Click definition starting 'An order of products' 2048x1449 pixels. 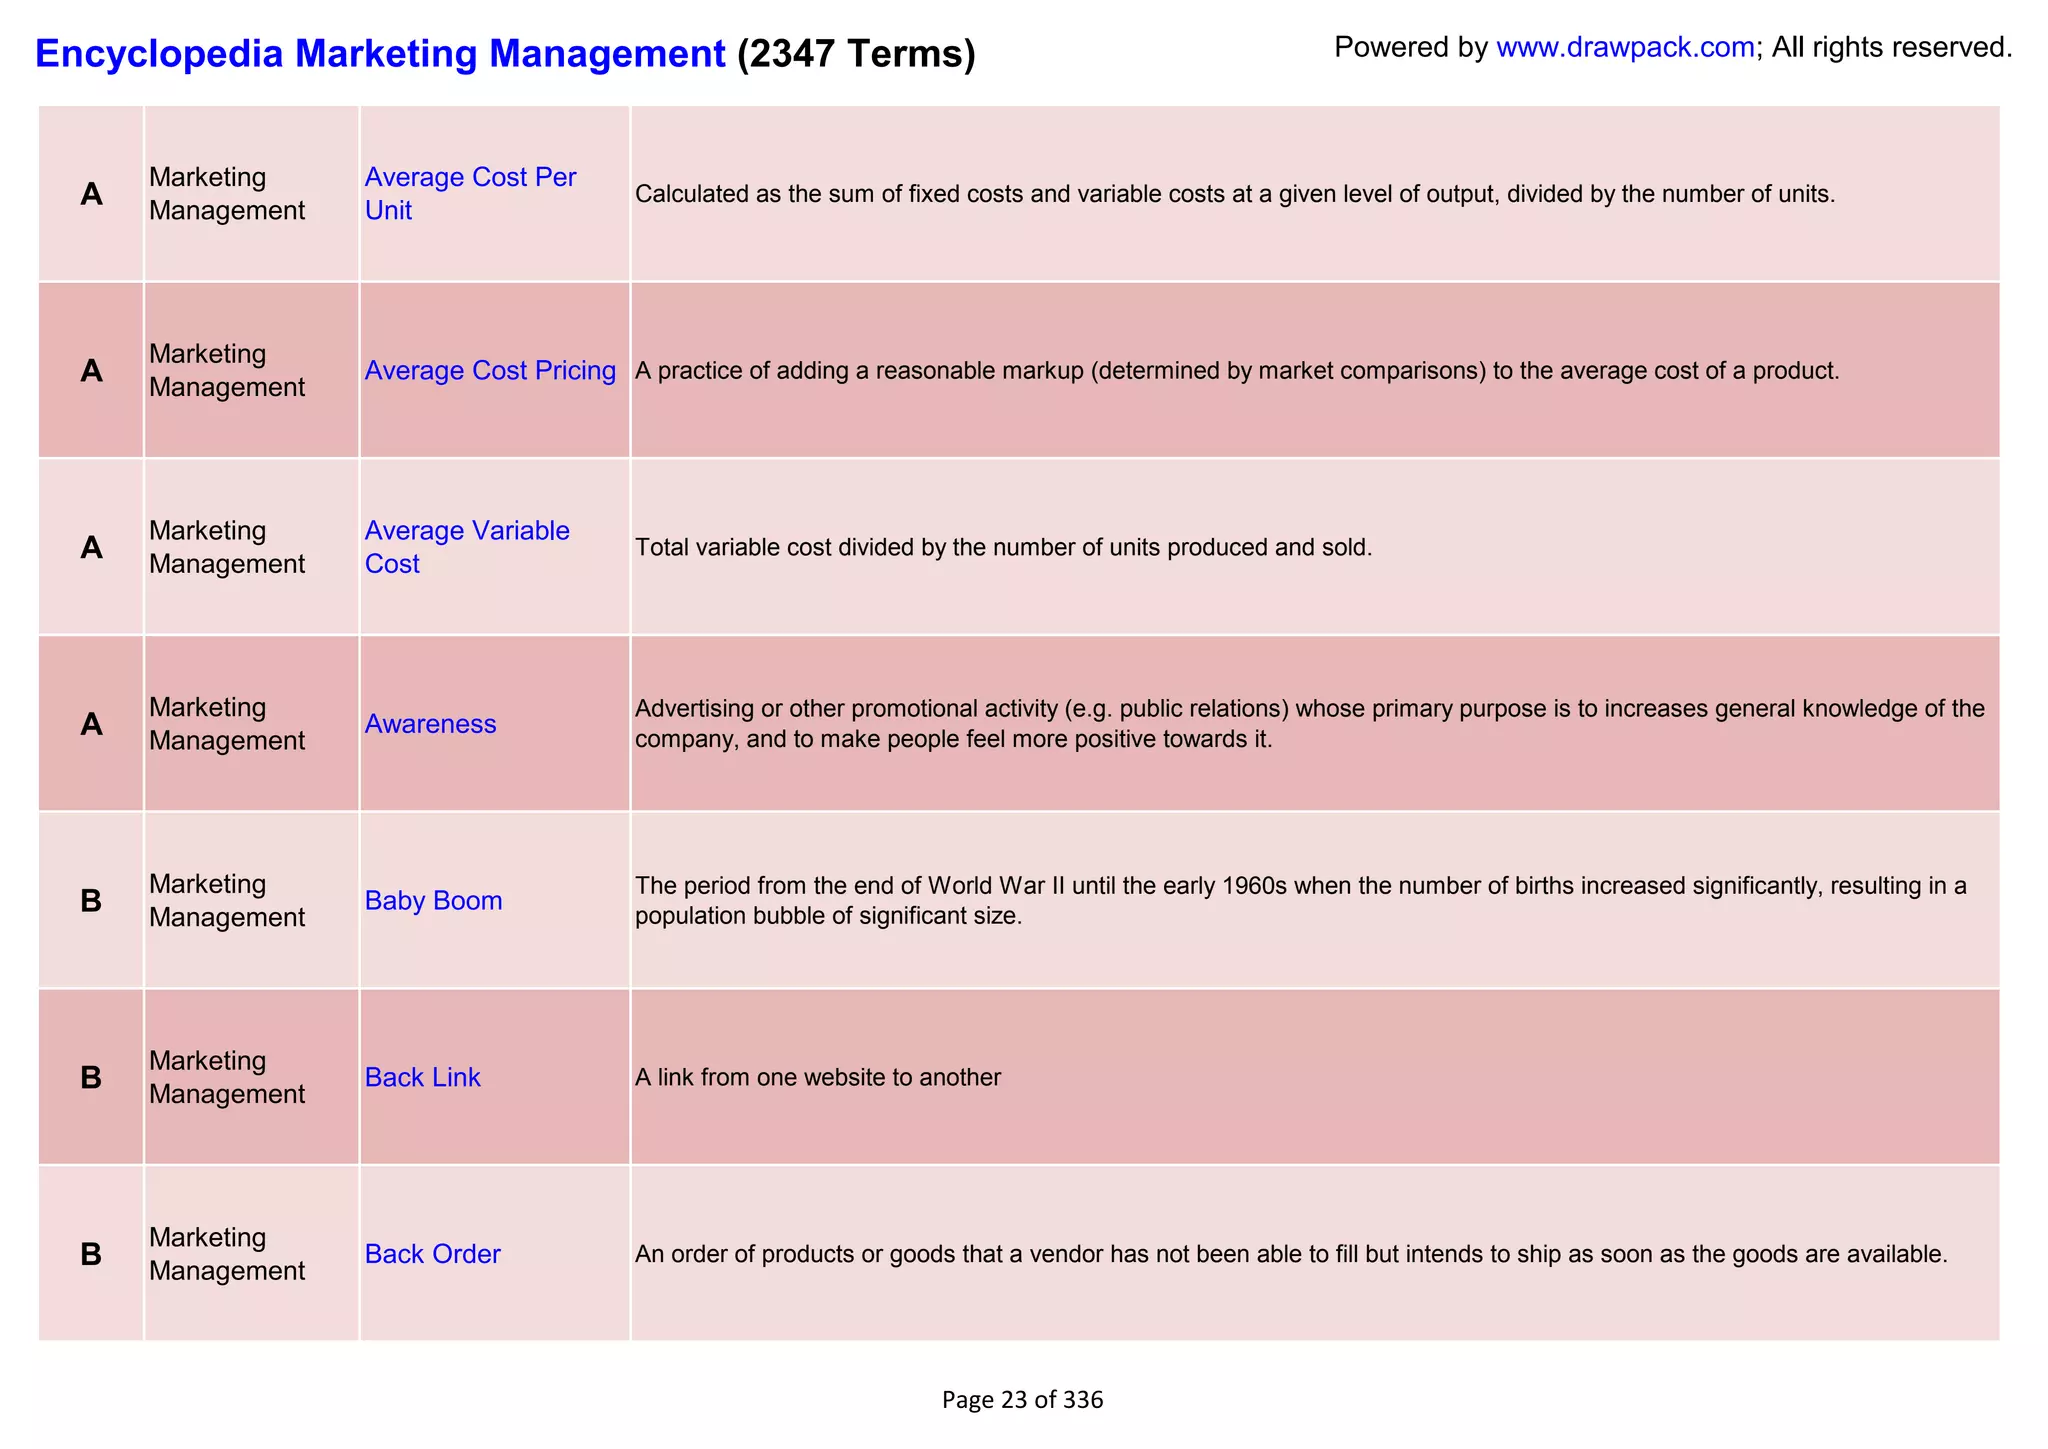point(1292,1254)
